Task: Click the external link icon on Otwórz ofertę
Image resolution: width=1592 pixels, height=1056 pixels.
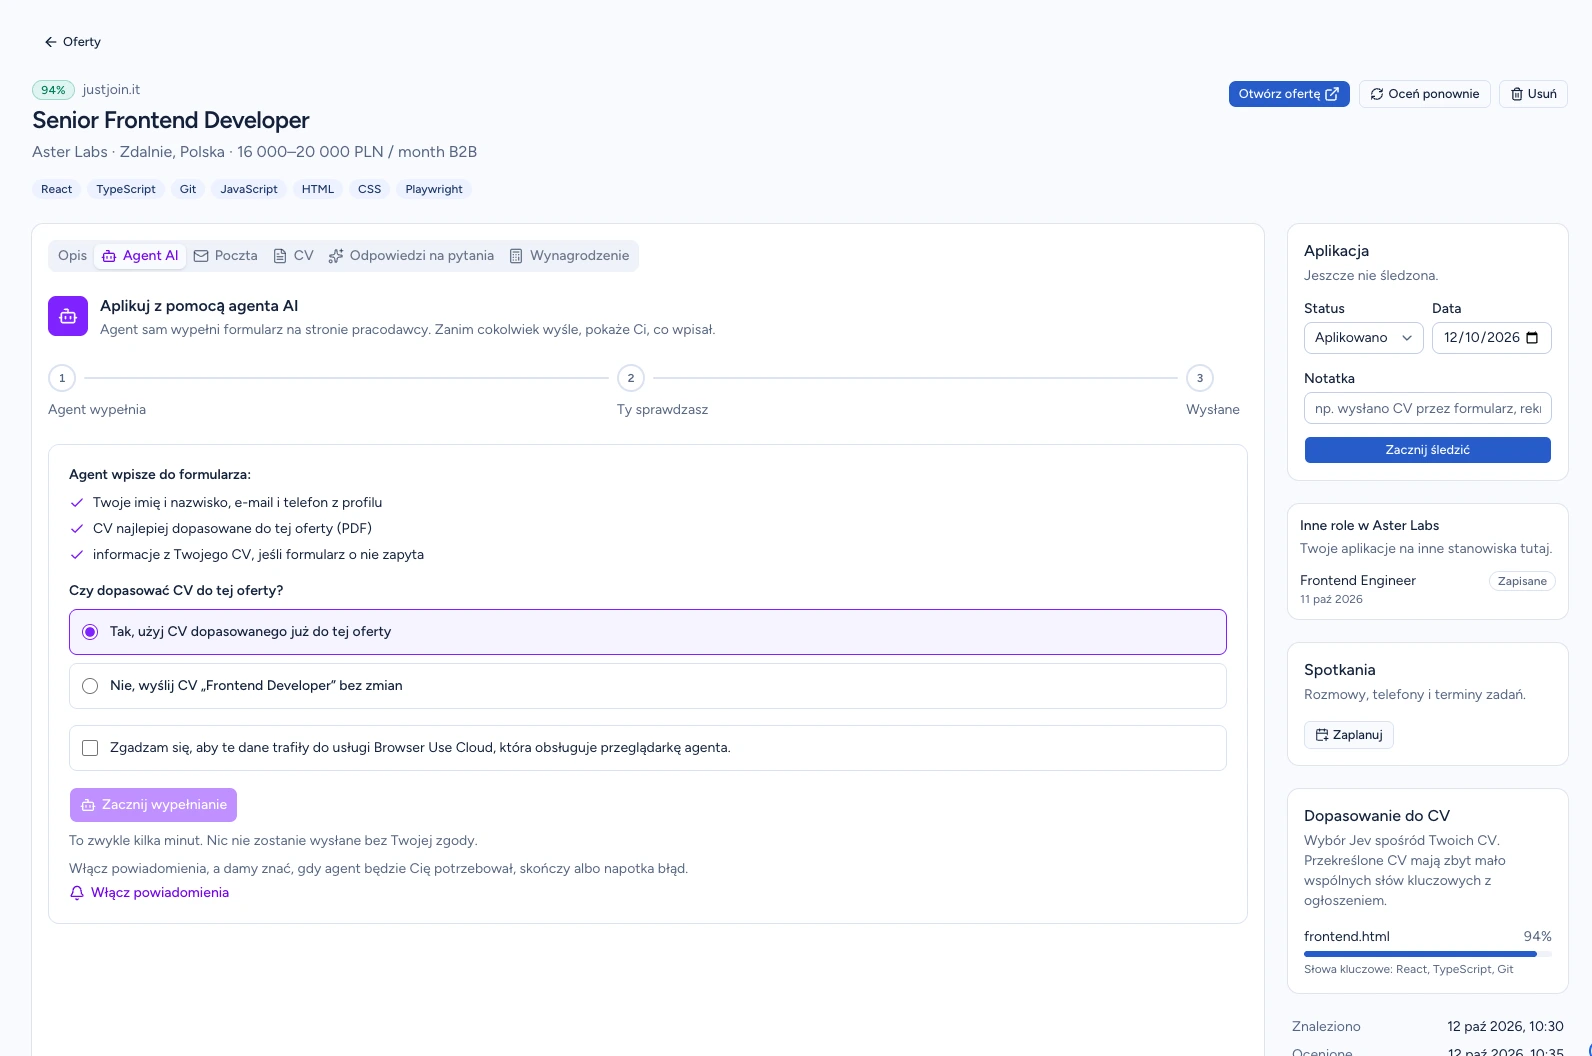Action: 1332,94
